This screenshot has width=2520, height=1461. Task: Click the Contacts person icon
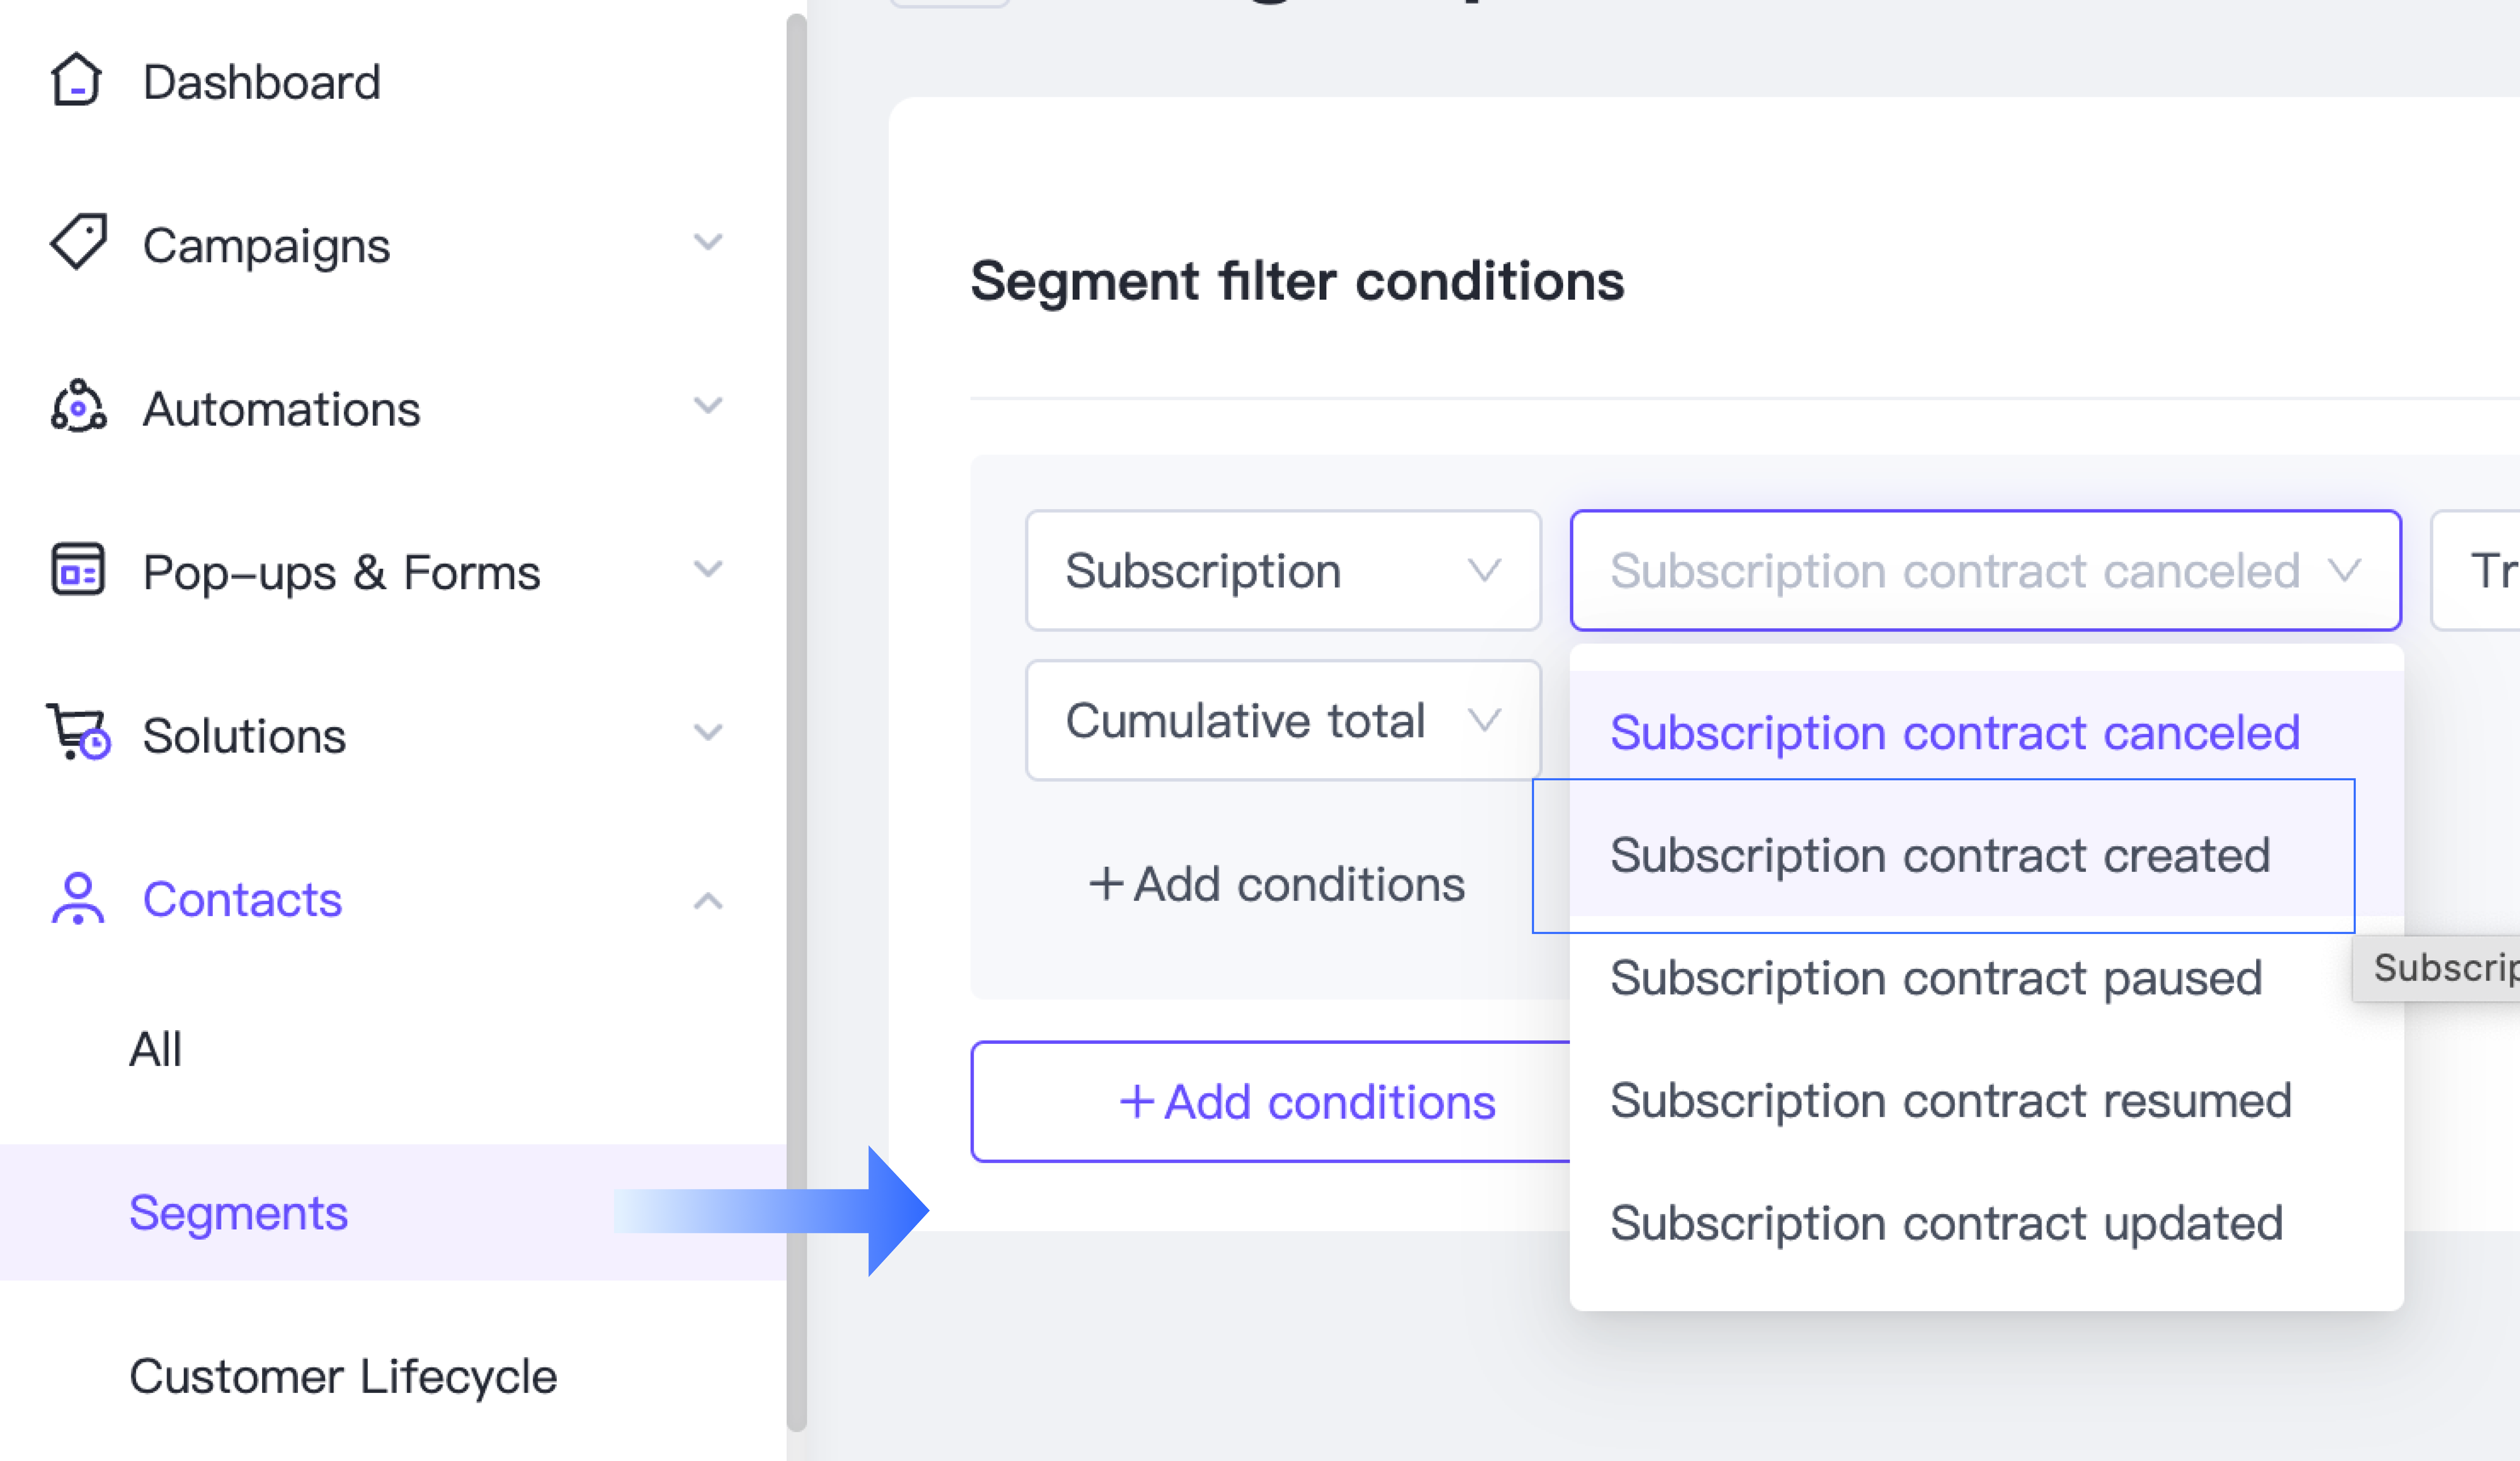[x=78, y=898]
